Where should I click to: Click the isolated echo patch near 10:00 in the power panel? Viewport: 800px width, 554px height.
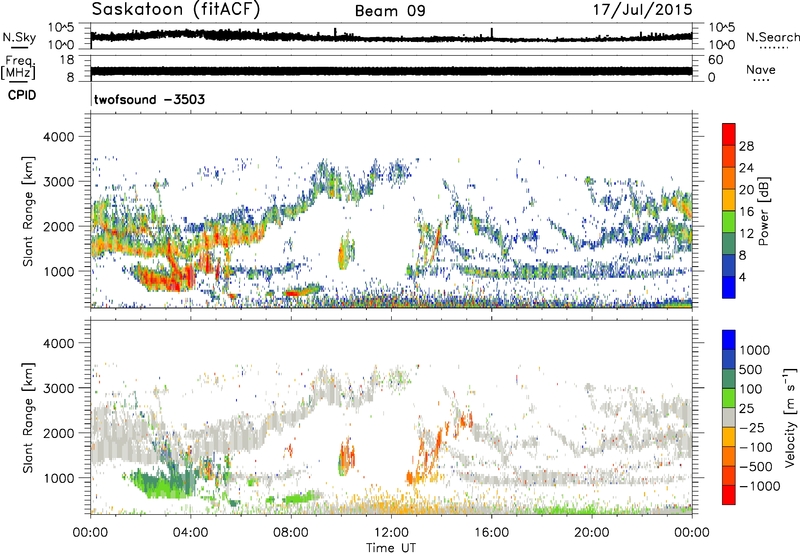point(346,251)
